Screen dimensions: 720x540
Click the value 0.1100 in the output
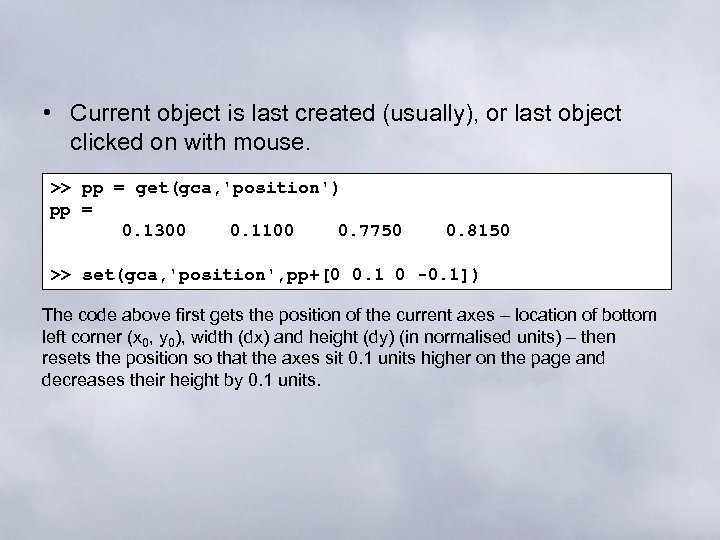[261, 231]
